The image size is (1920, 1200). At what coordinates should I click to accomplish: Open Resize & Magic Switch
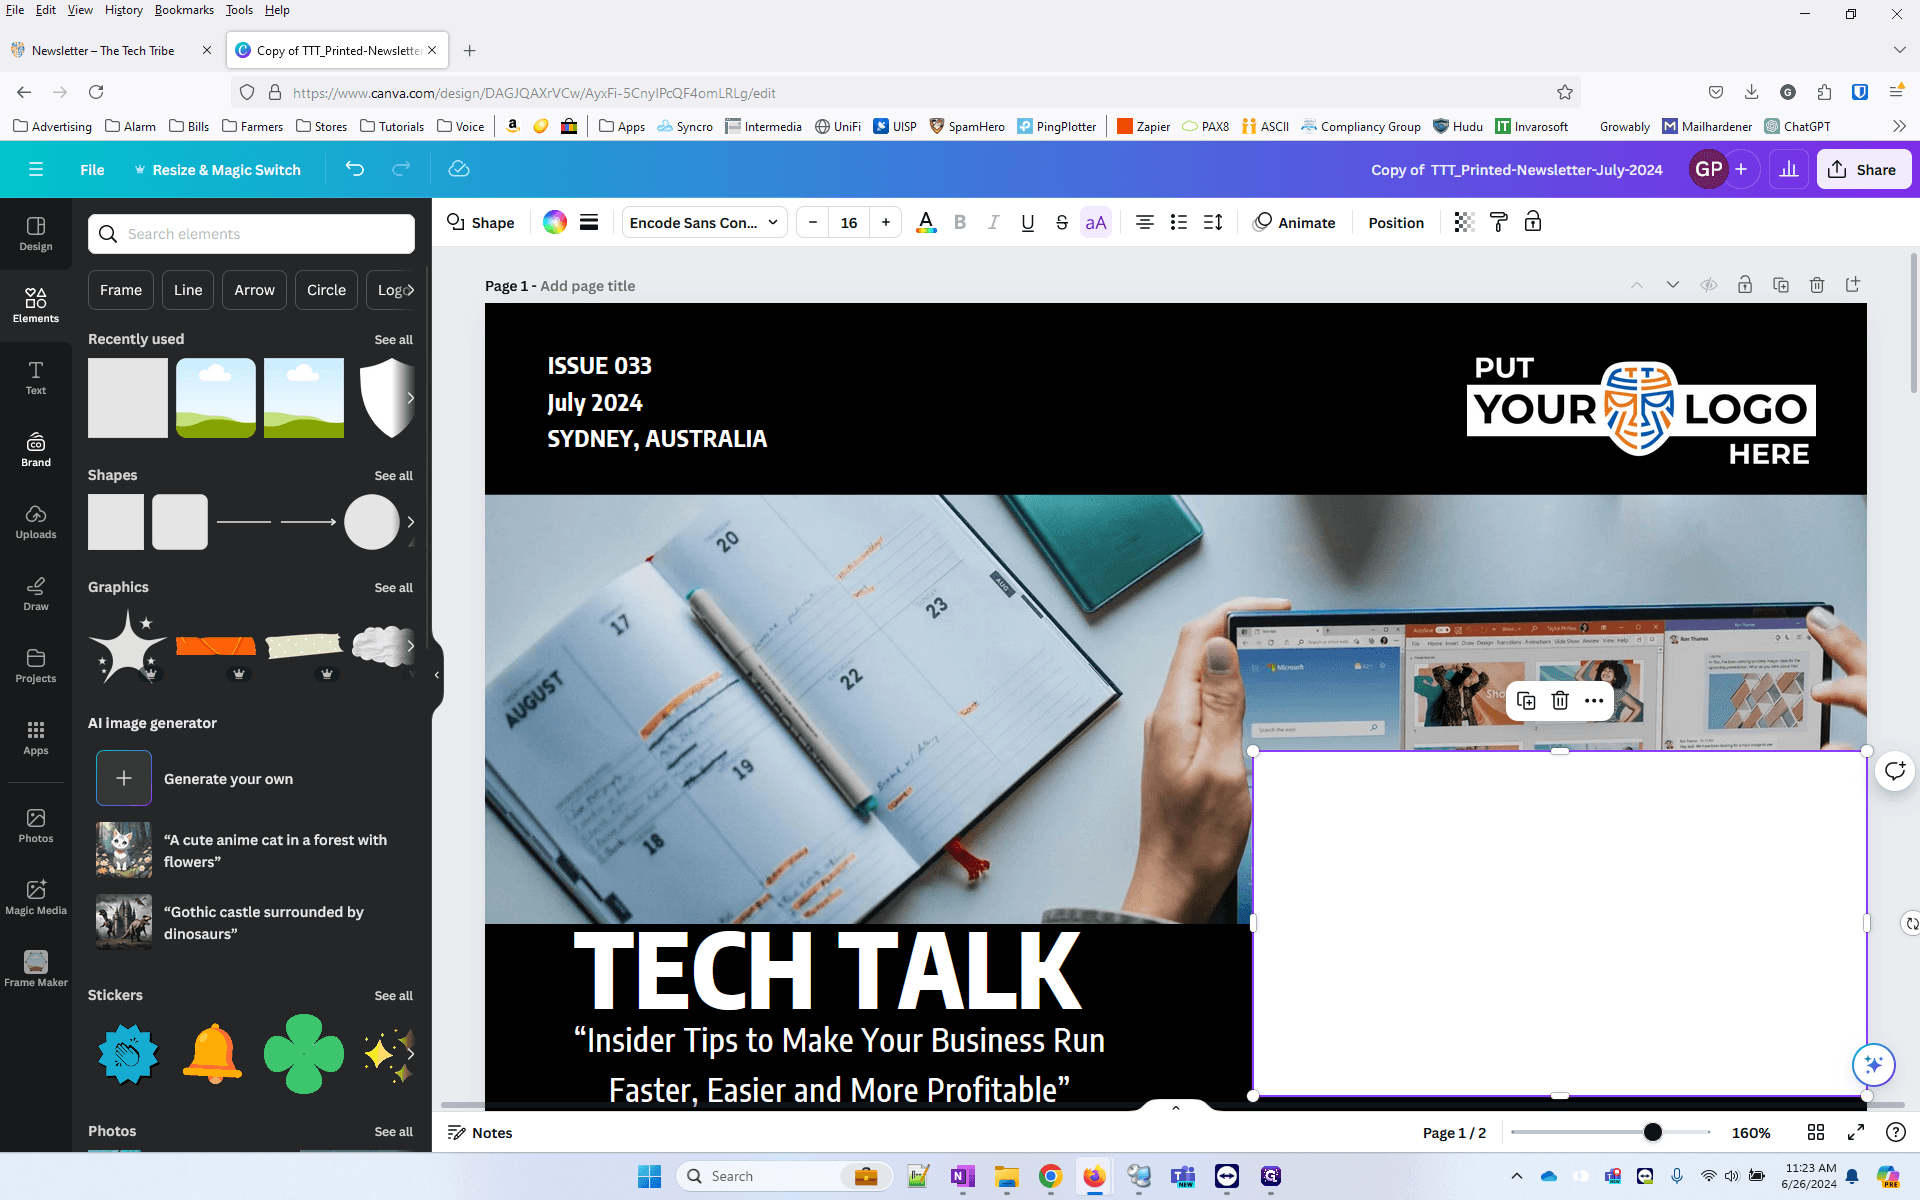[x=217, y=170]
